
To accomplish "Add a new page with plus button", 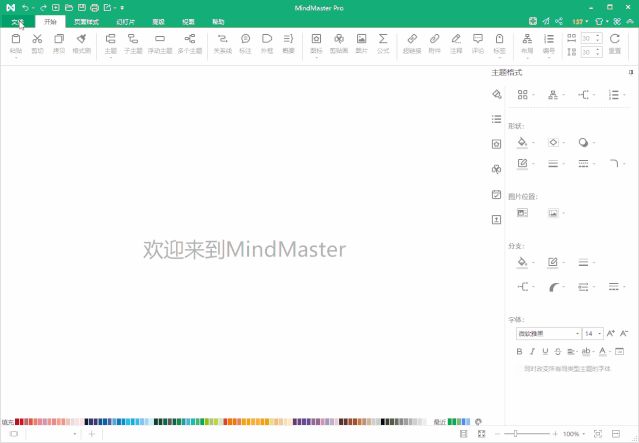I will pos(92,434).
